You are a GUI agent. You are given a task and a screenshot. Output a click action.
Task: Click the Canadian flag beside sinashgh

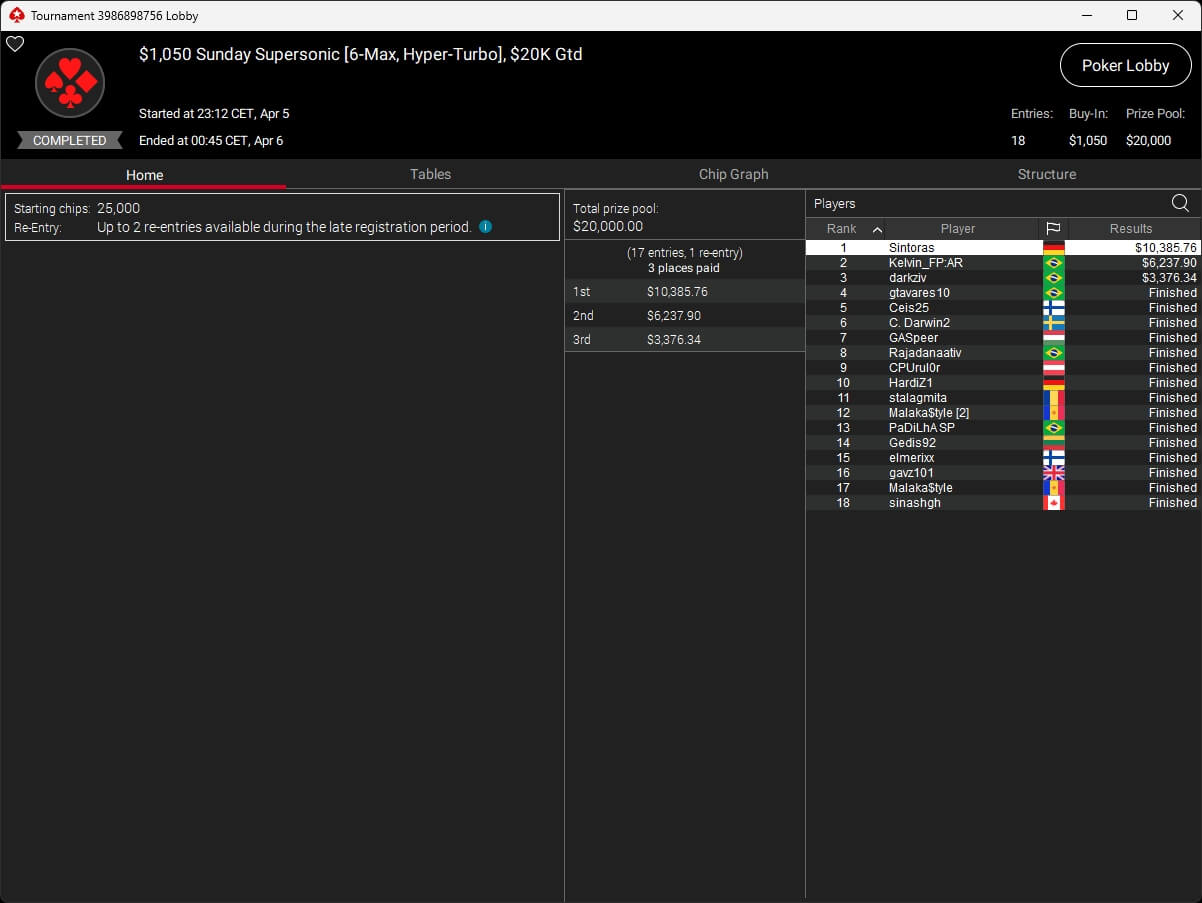tap(1053, 503)
